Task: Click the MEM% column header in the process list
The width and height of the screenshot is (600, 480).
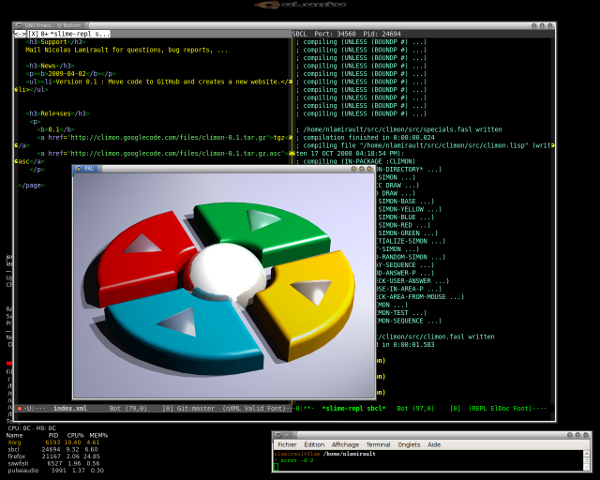Action: (99, 436)
